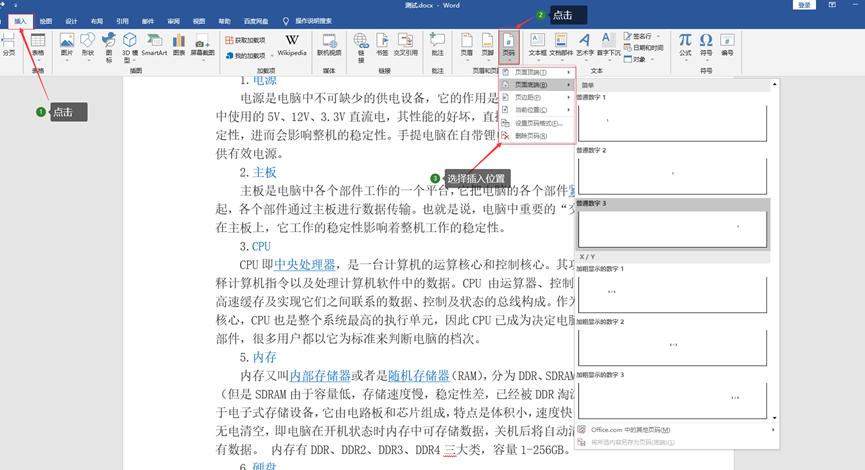Insert a SmartArt graphic

[x=154, y=45]
